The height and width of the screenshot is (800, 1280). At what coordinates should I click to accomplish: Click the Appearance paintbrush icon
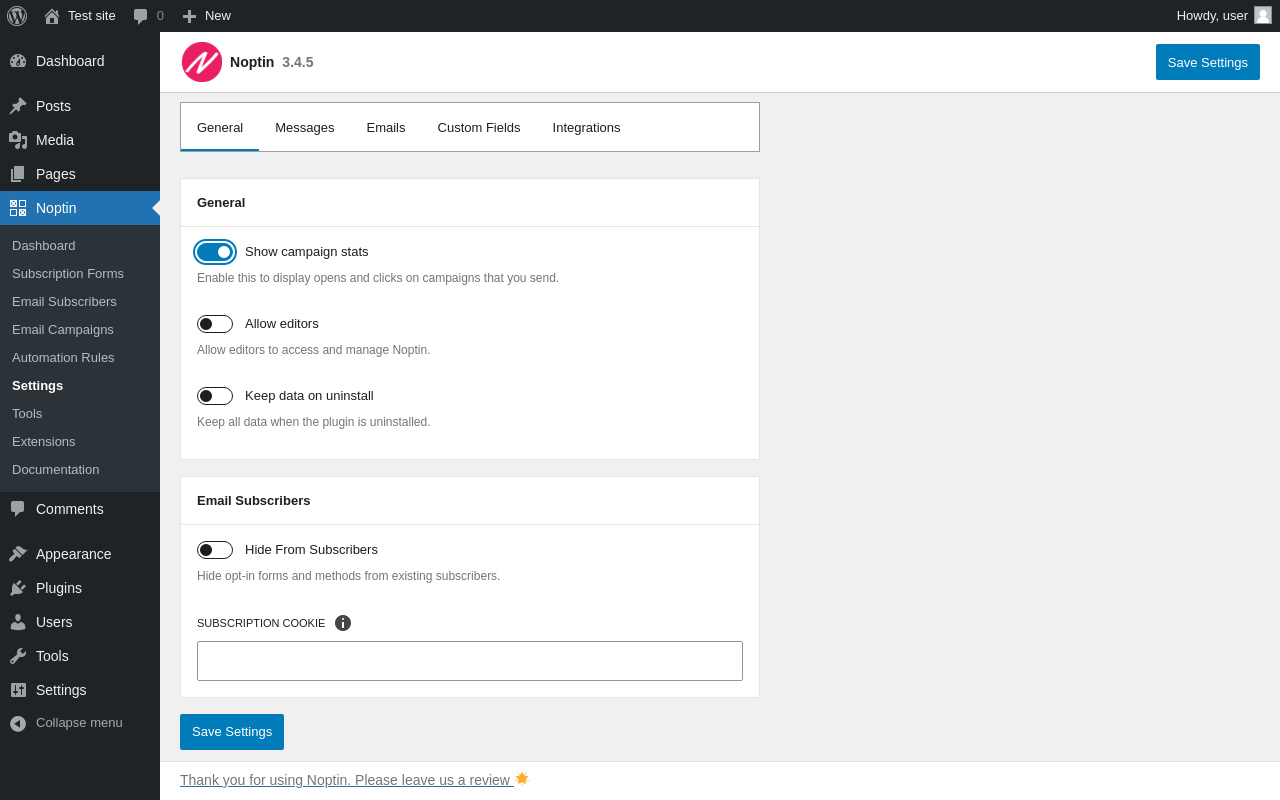[18, 554]
